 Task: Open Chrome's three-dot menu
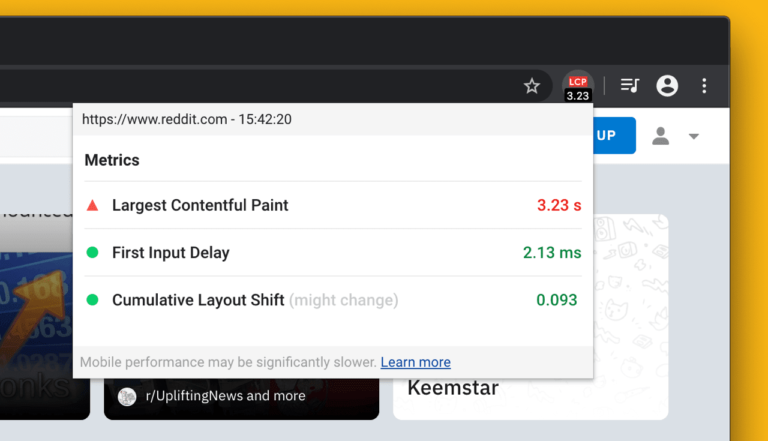(x=705, y=86)
